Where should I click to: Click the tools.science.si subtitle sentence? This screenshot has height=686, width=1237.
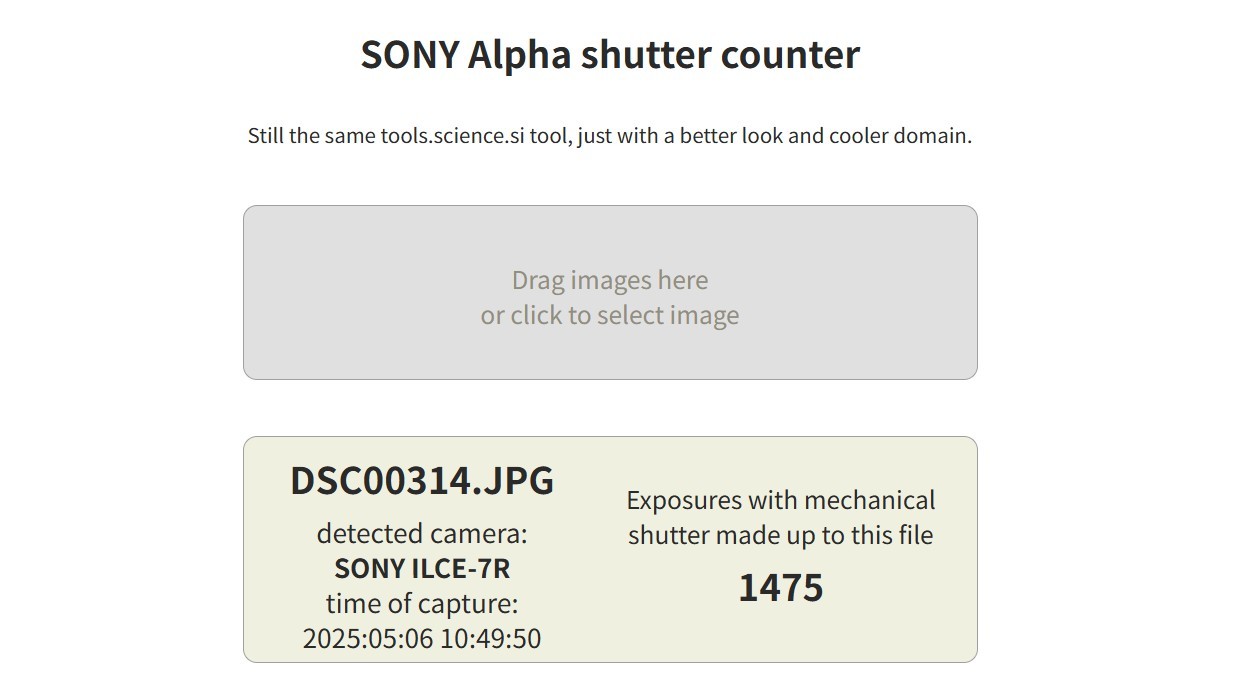(610, 135)
